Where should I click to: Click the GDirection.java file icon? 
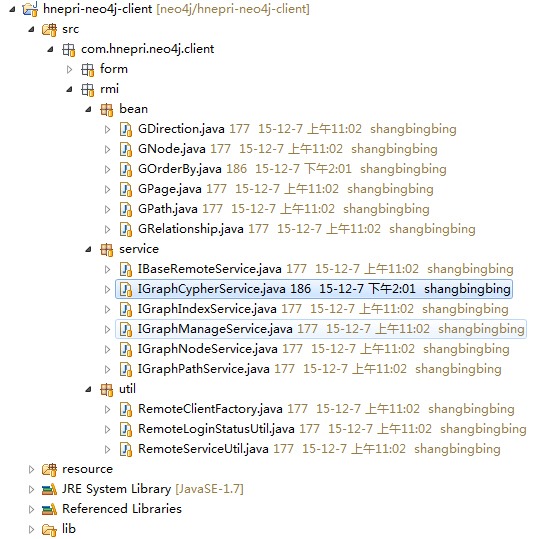click(126, 130)
